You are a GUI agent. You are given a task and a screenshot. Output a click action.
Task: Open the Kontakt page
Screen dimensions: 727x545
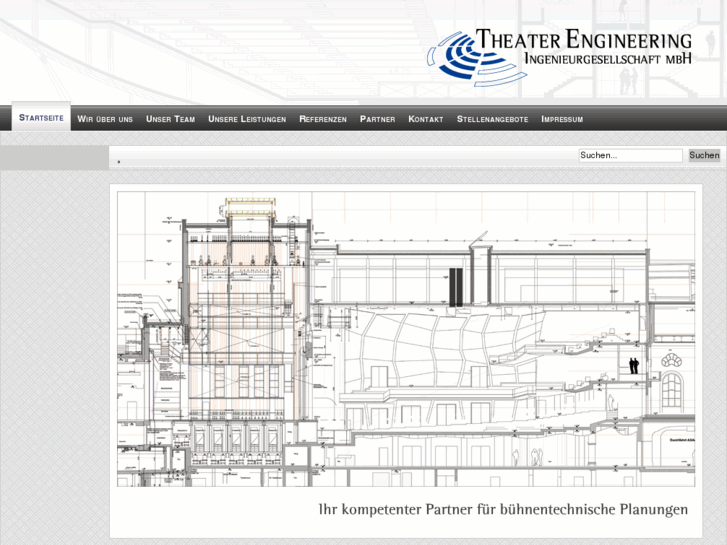426,119
